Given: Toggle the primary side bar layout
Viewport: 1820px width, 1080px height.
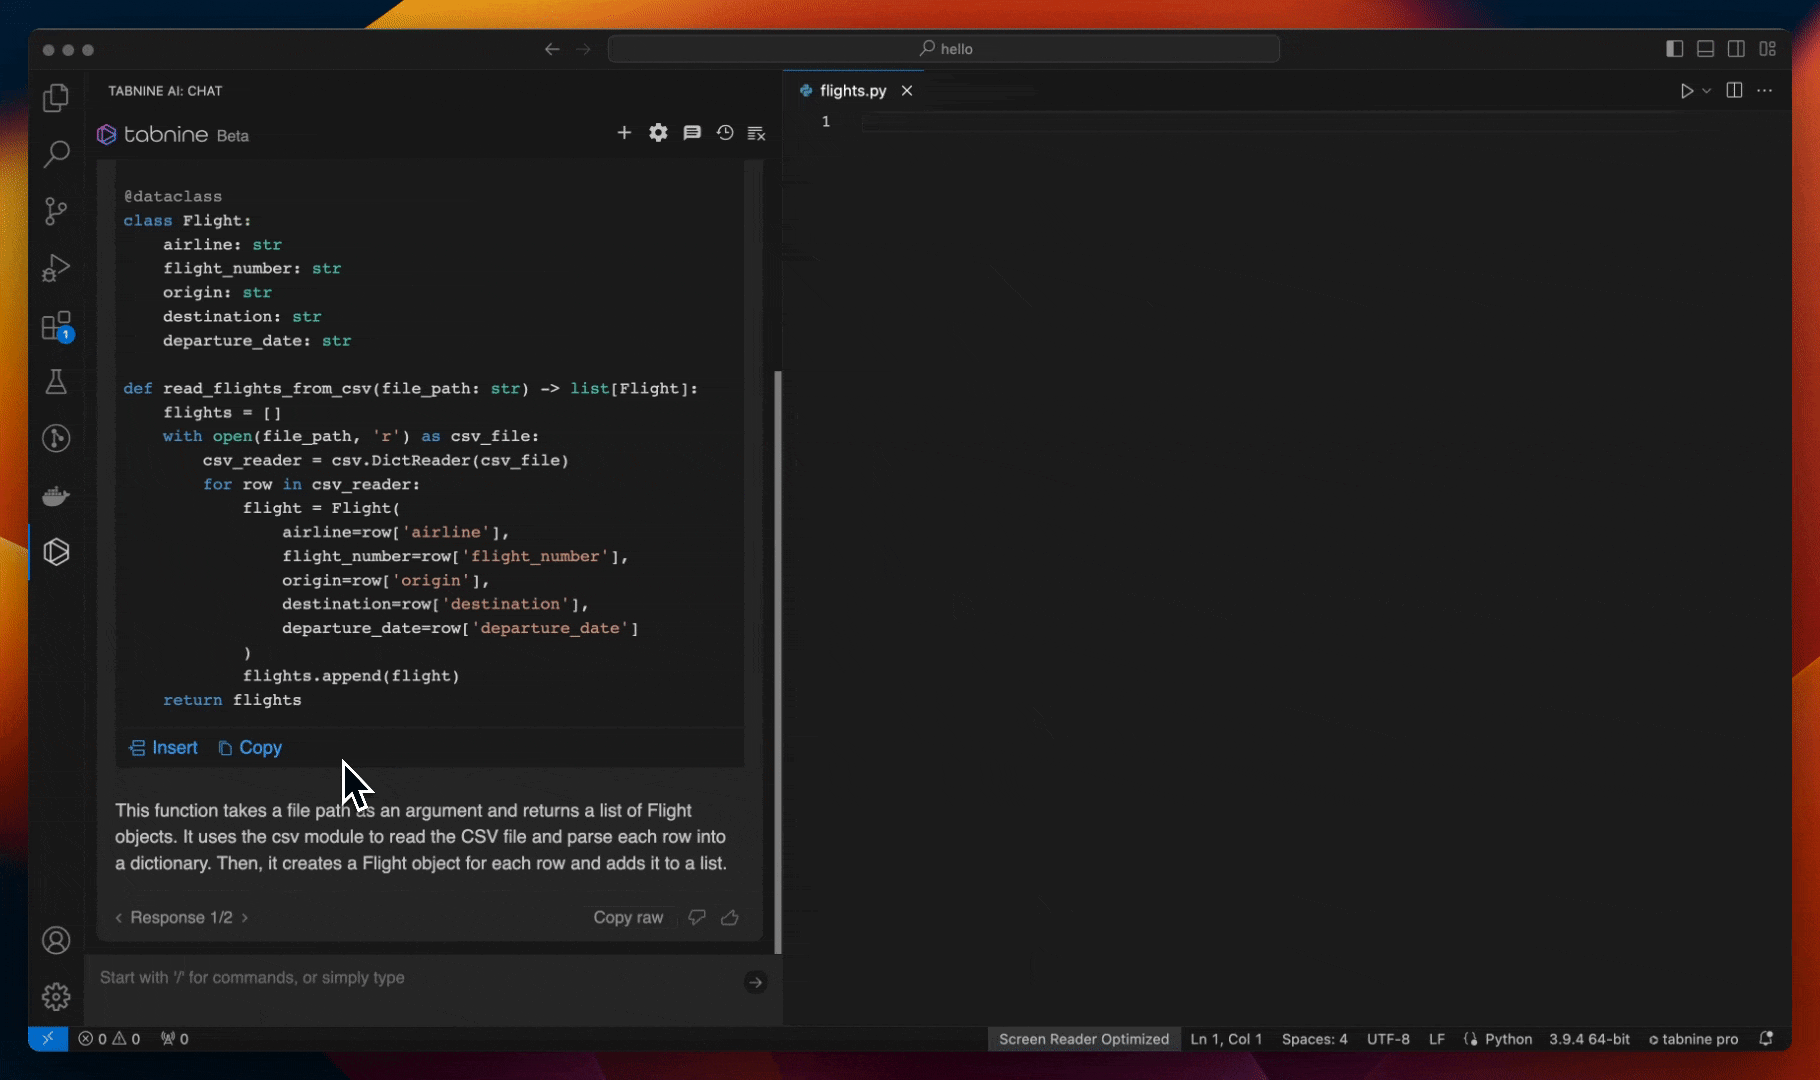Looking at the screenshot, I should tap(1675, 49).
